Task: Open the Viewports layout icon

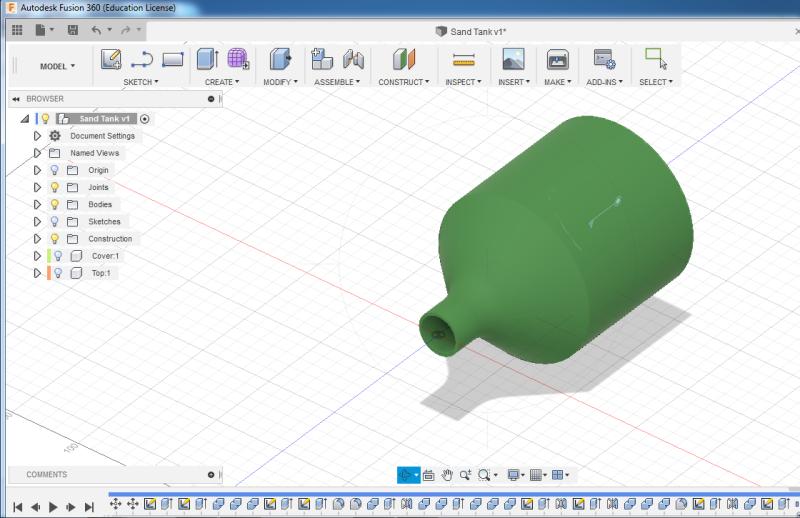Action: [x=558, y=475]
